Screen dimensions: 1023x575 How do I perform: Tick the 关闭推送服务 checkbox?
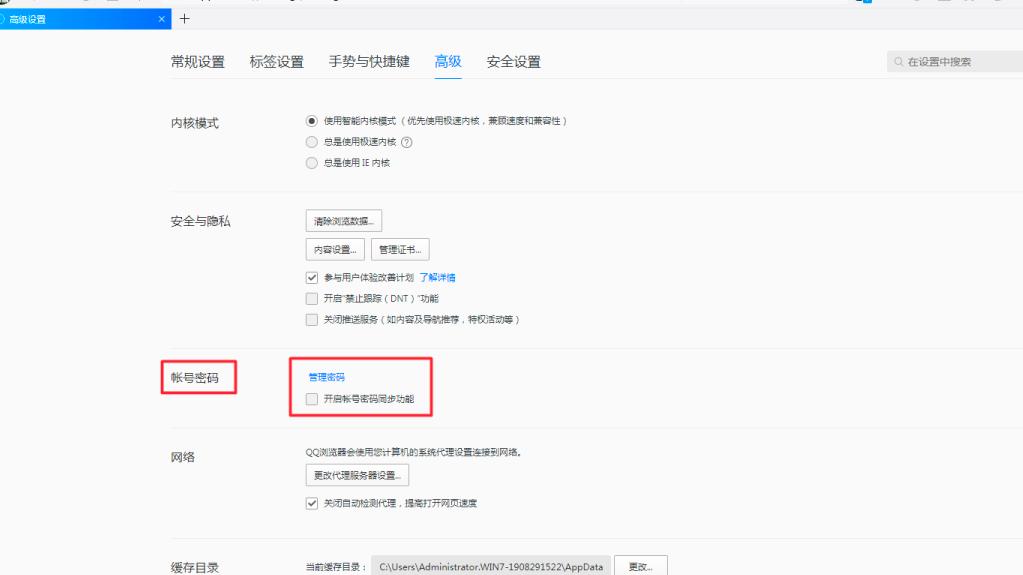[312, 320]
